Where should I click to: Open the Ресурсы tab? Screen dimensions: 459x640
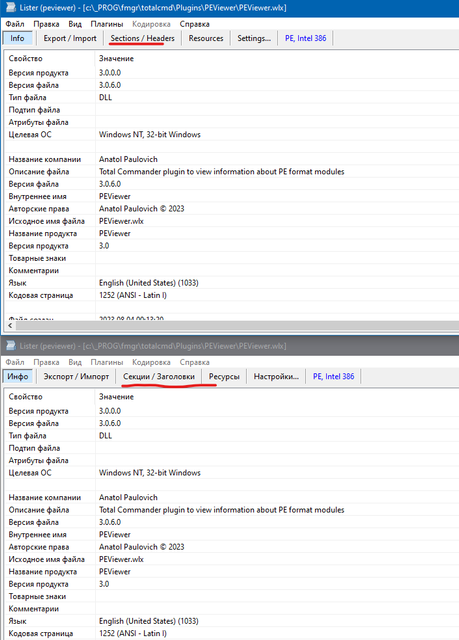click(224, 376)
